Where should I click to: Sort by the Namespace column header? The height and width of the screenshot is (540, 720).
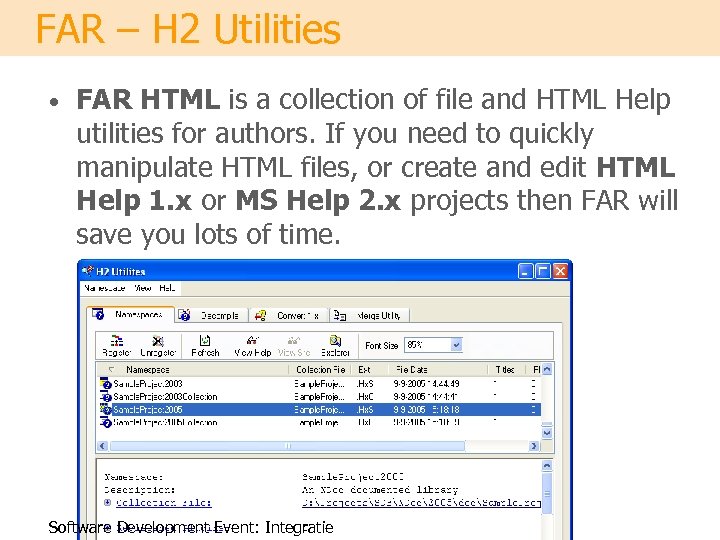[x=193, y=370]
